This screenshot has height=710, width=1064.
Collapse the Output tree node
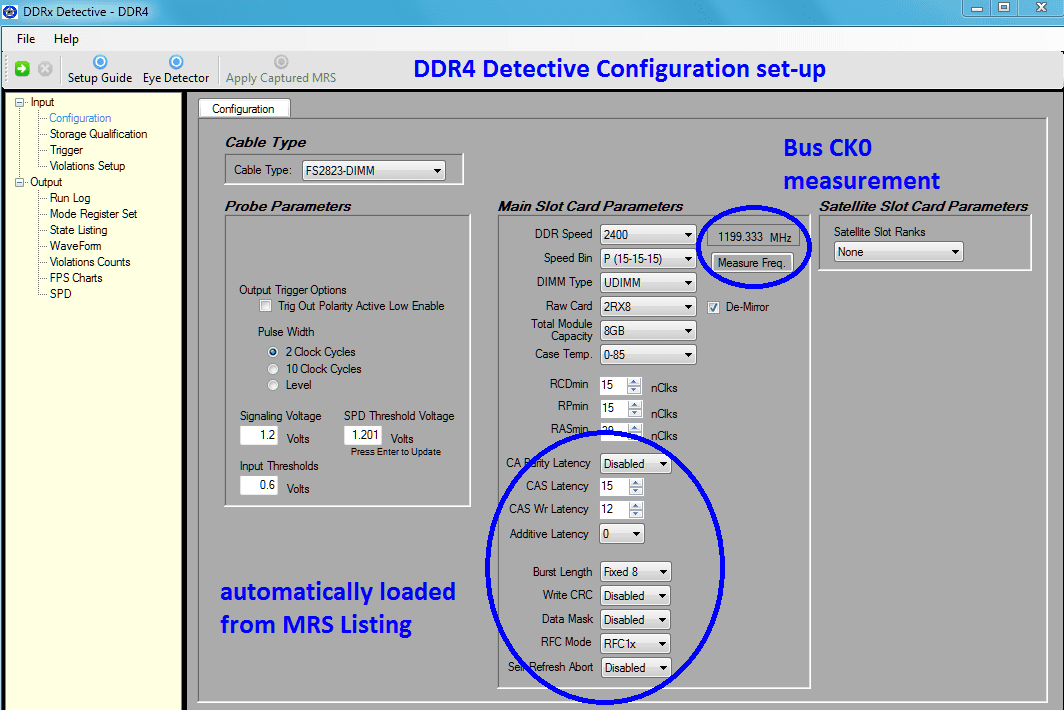[20, 182]
